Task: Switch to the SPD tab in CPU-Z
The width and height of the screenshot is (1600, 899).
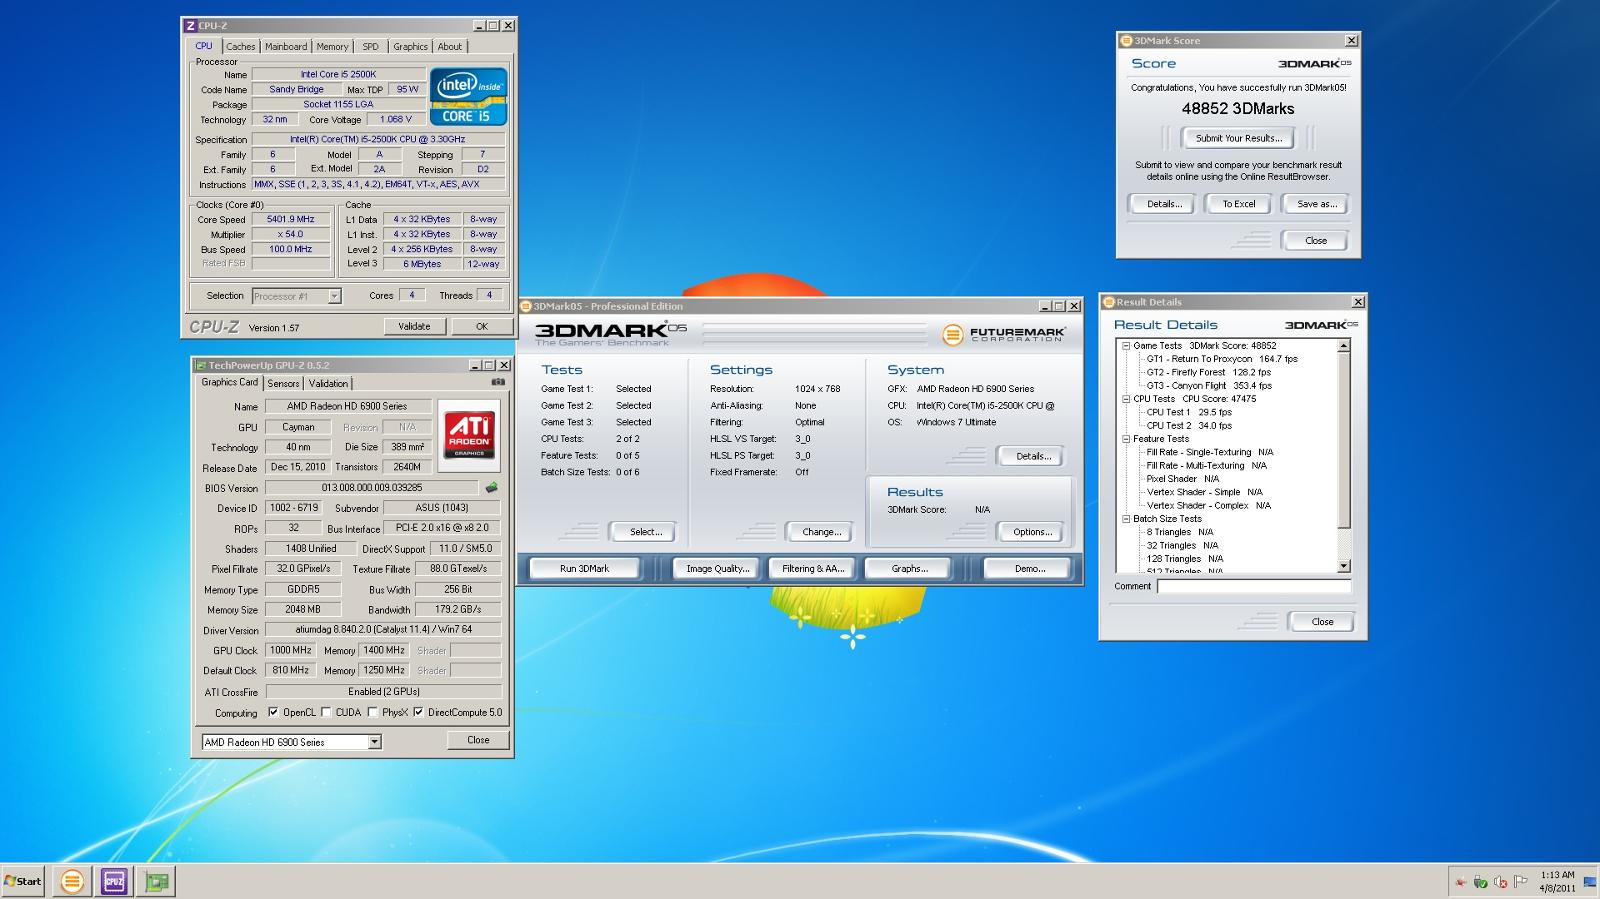Action: point(371,47)
